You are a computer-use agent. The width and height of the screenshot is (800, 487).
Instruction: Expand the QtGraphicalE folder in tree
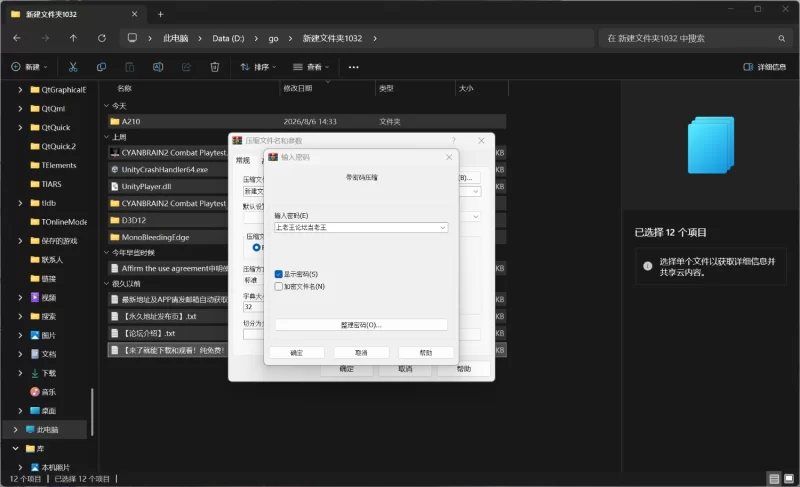[20, 90]
